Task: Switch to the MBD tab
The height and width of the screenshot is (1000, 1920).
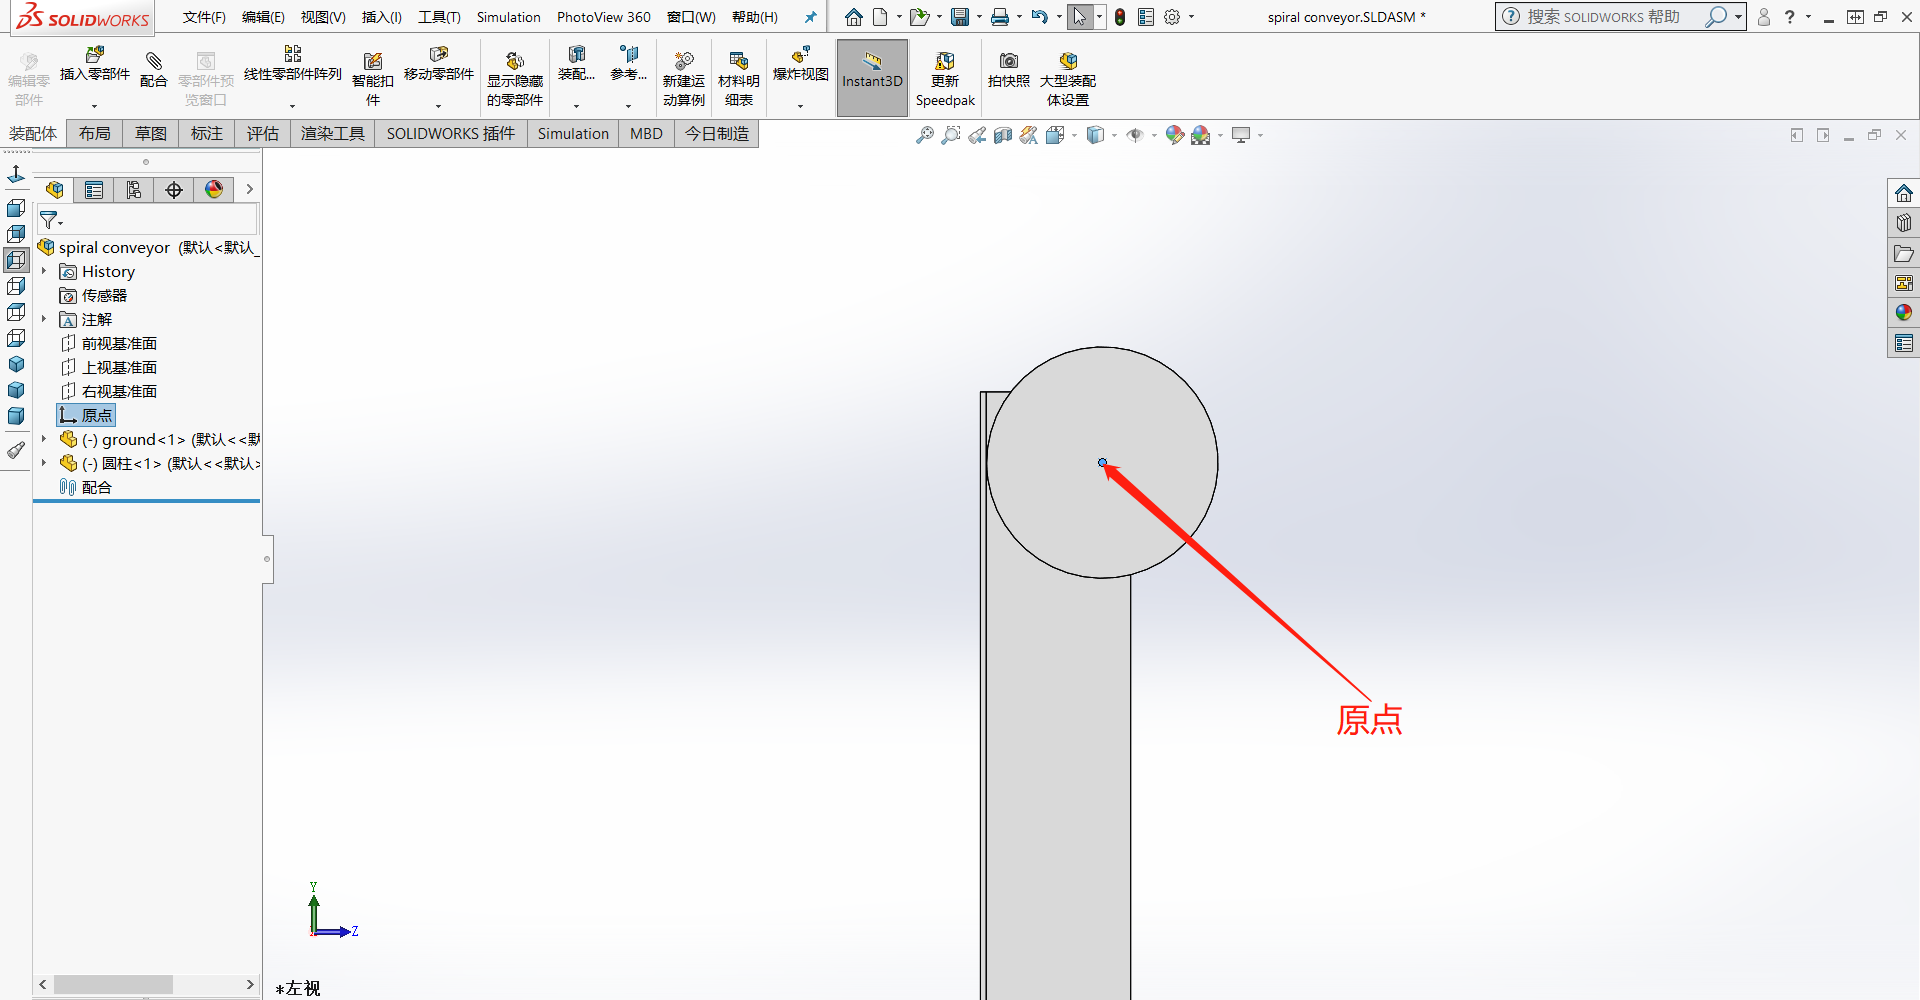Action: point(646,134)
